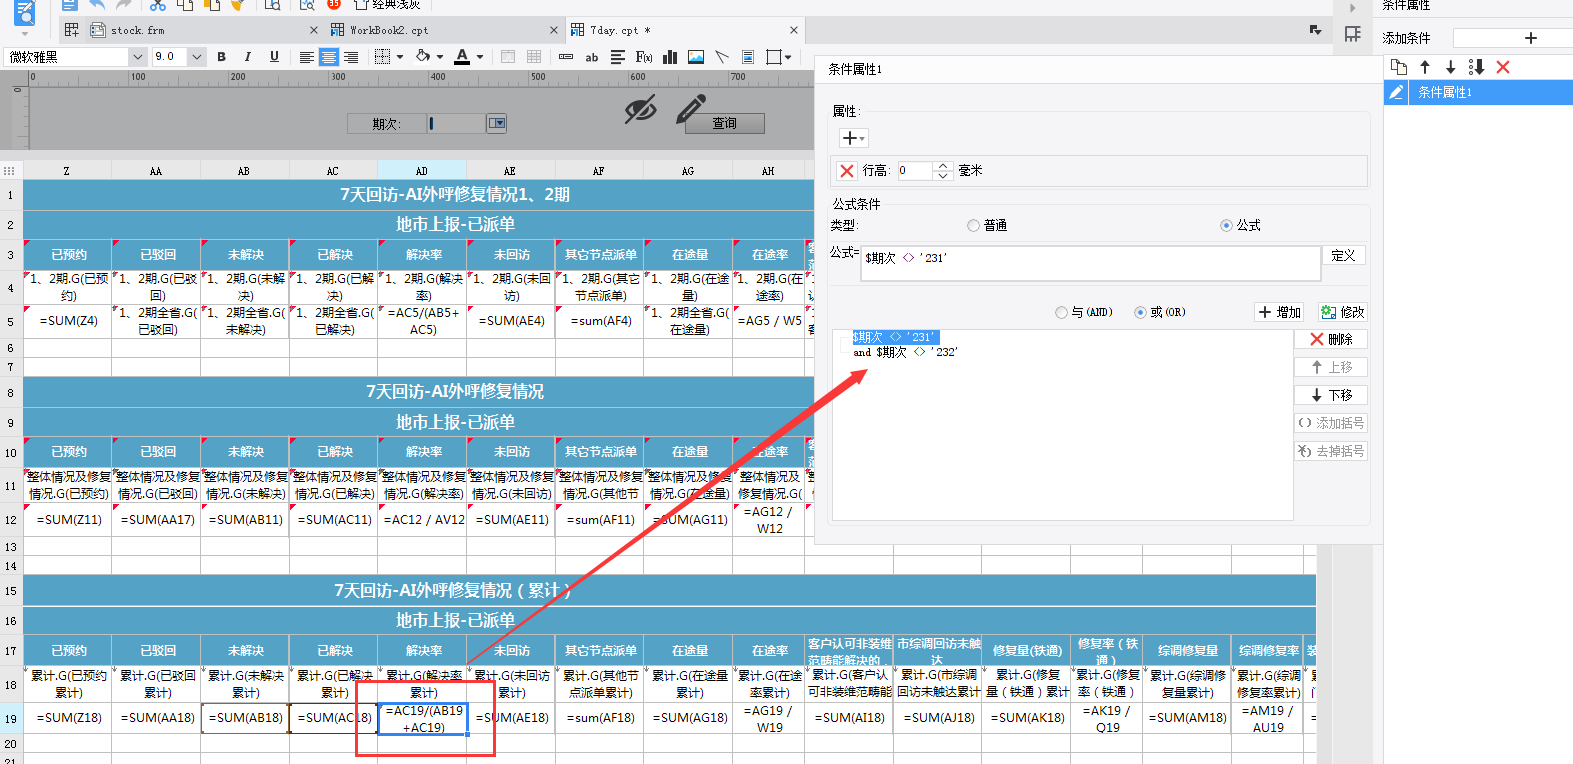Viewport: 1573px width, 764px height.
Task: Toggle the hidden-eye icon in parameter pane
Action: (640, 109)
